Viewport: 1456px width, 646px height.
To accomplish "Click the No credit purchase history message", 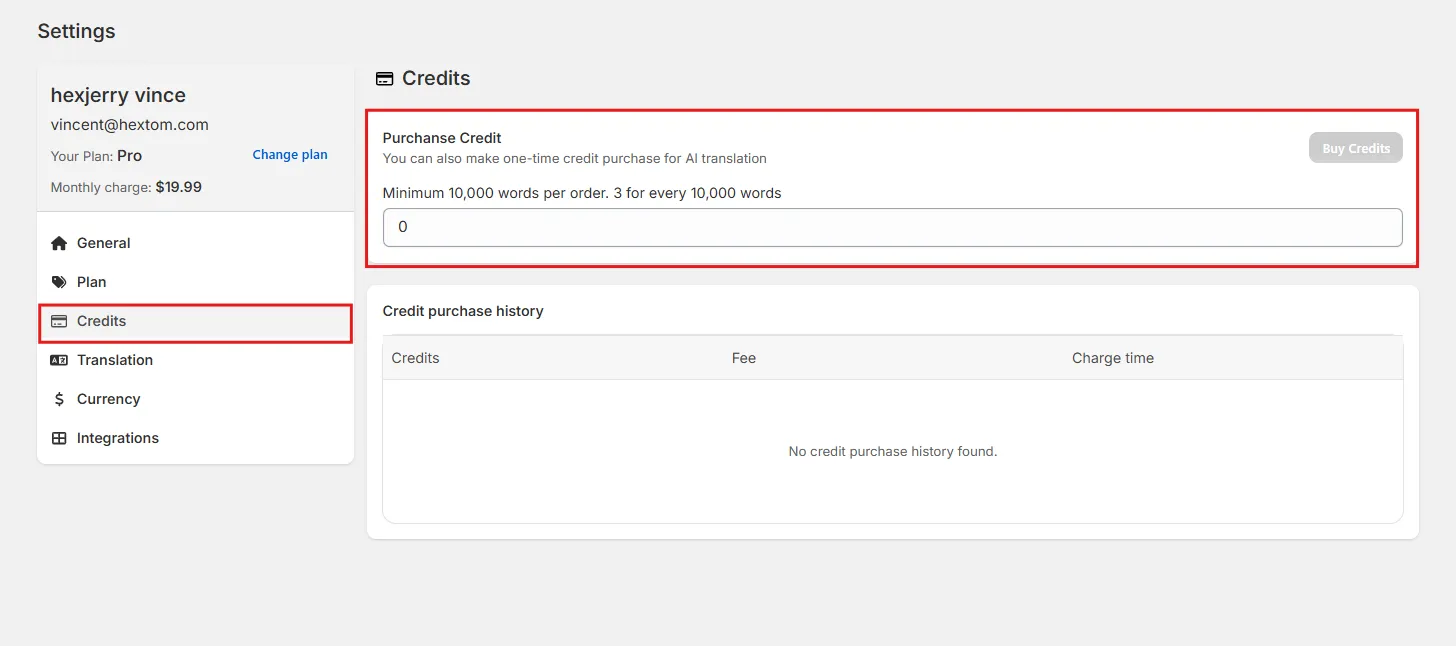I will click(893, 451).
